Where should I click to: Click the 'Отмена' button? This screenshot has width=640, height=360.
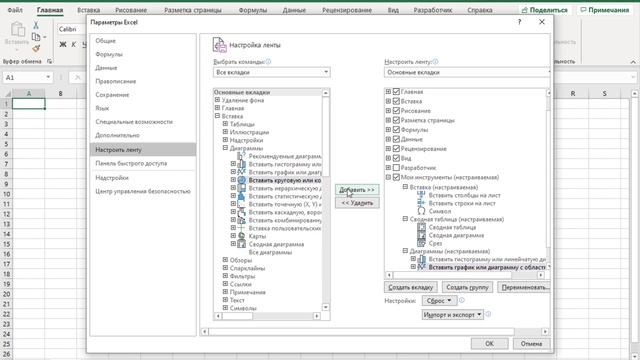tap(531, 344)
